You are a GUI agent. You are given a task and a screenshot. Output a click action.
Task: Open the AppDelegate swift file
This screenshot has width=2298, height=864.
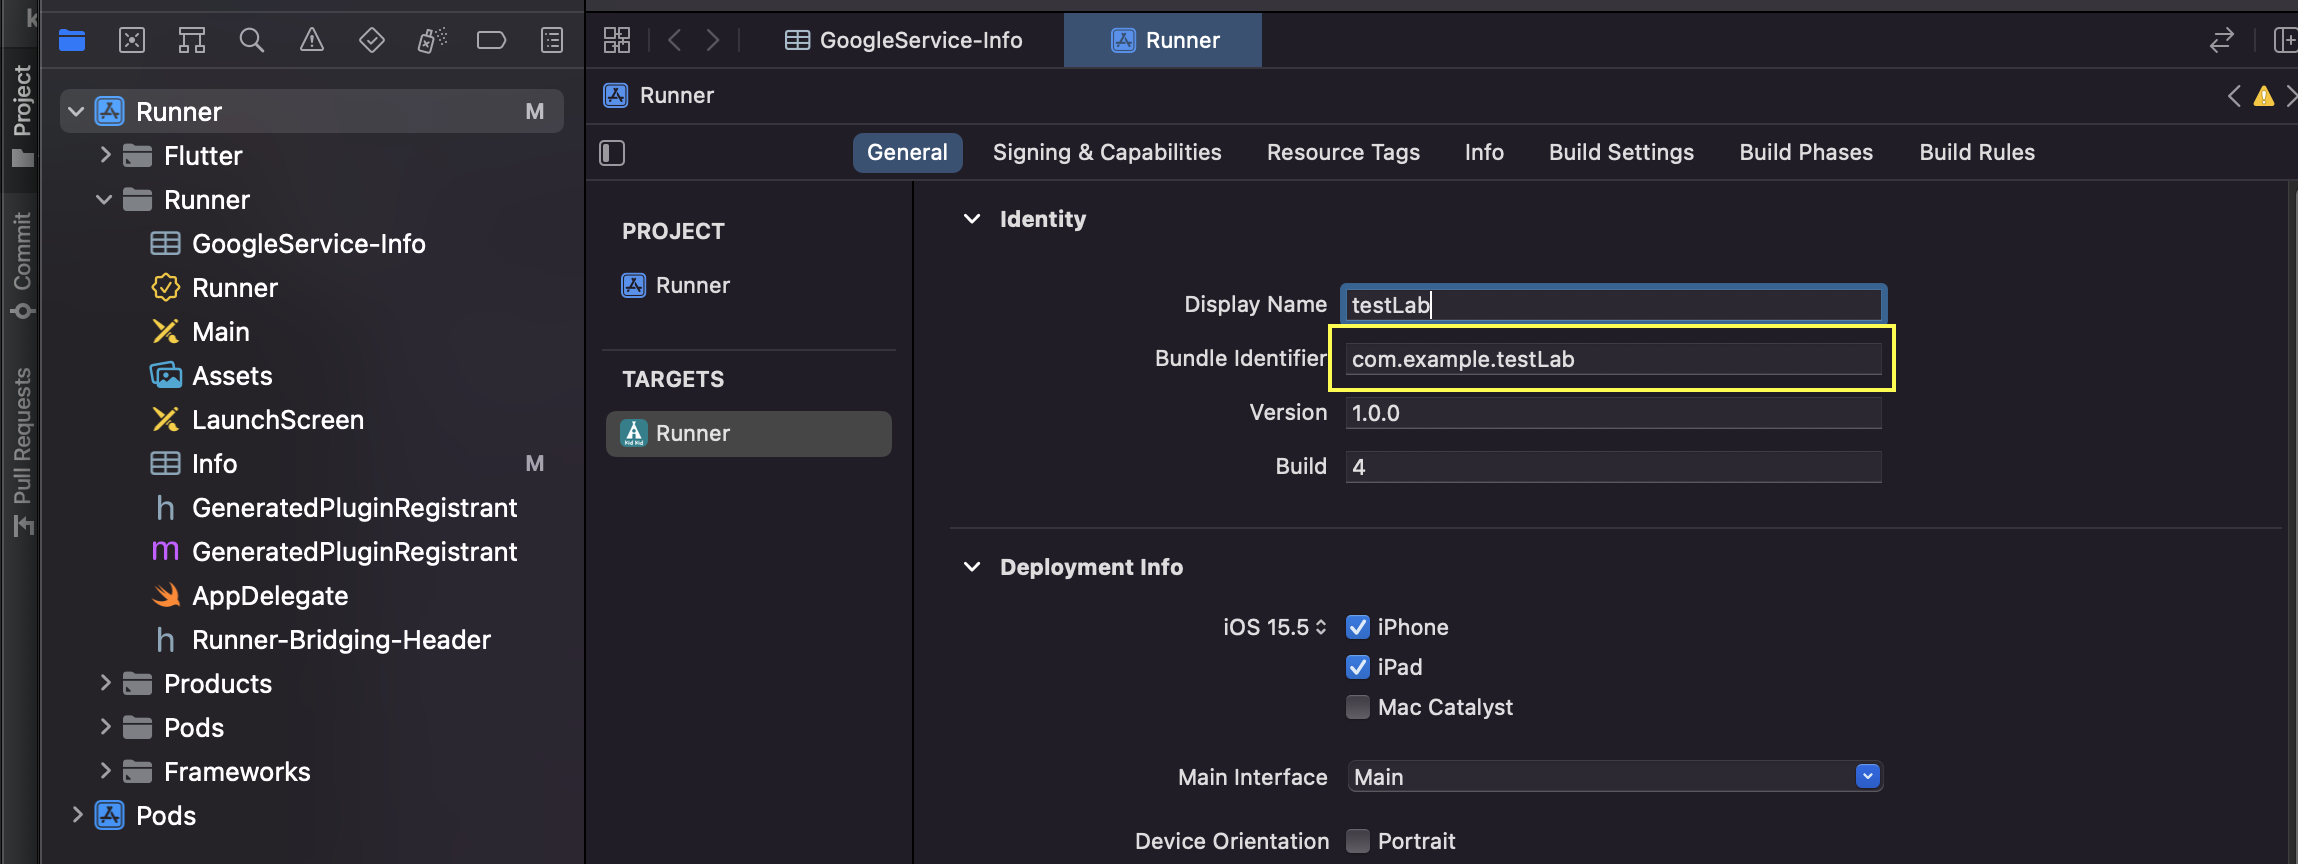250,596
